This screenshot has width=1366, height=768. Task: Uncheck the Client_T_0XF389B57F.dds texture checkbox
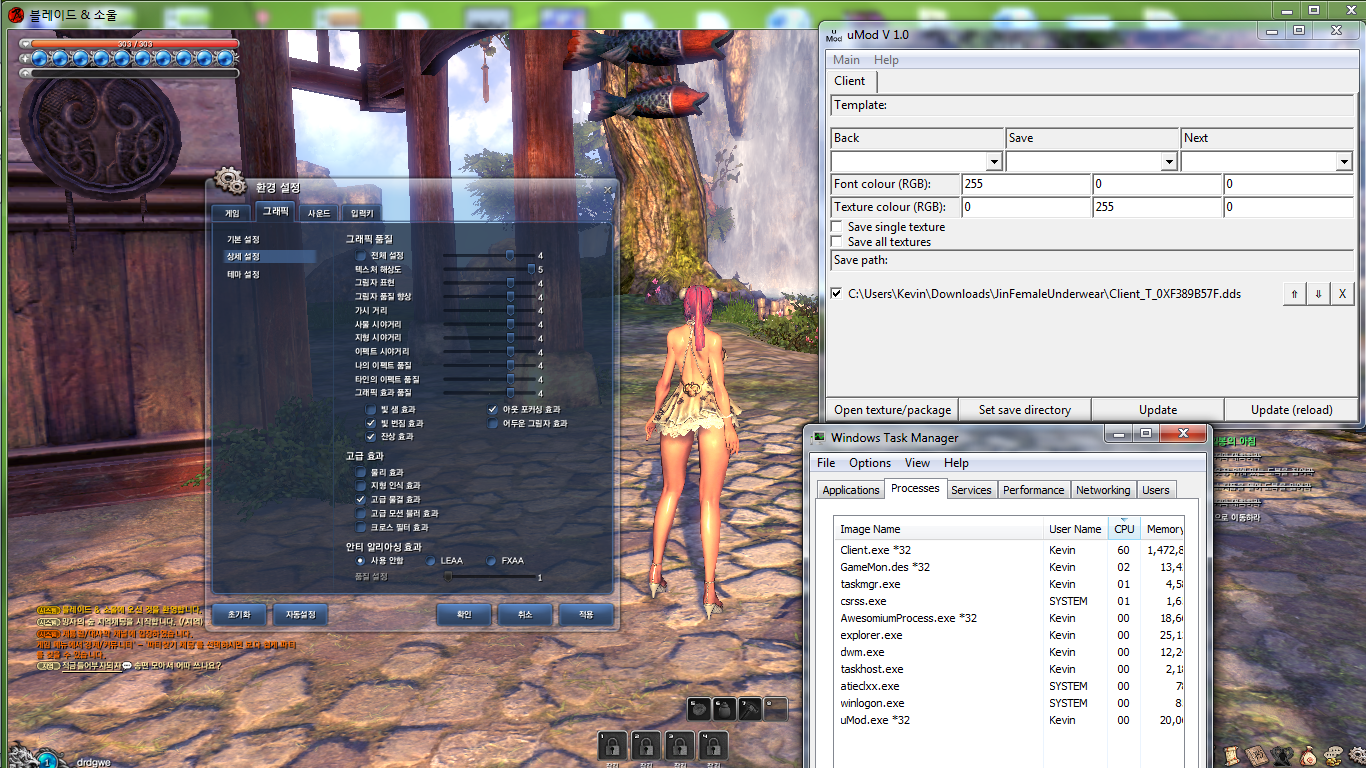pos(837,294)
